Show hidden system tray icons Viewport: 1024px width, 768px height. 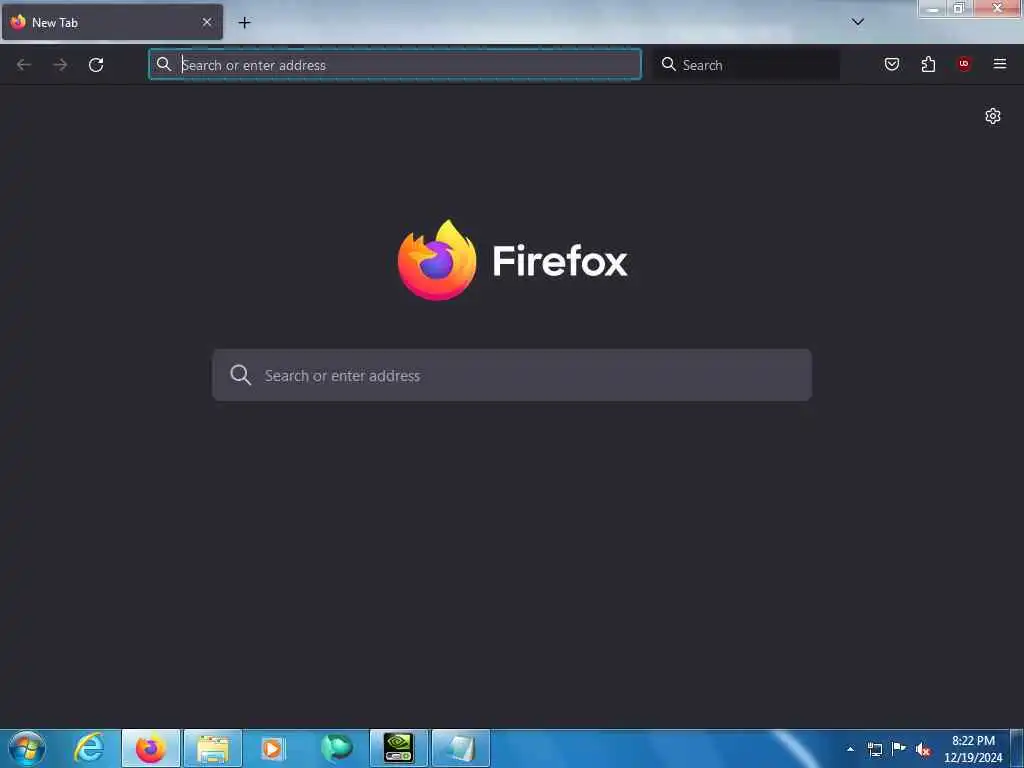850,749
